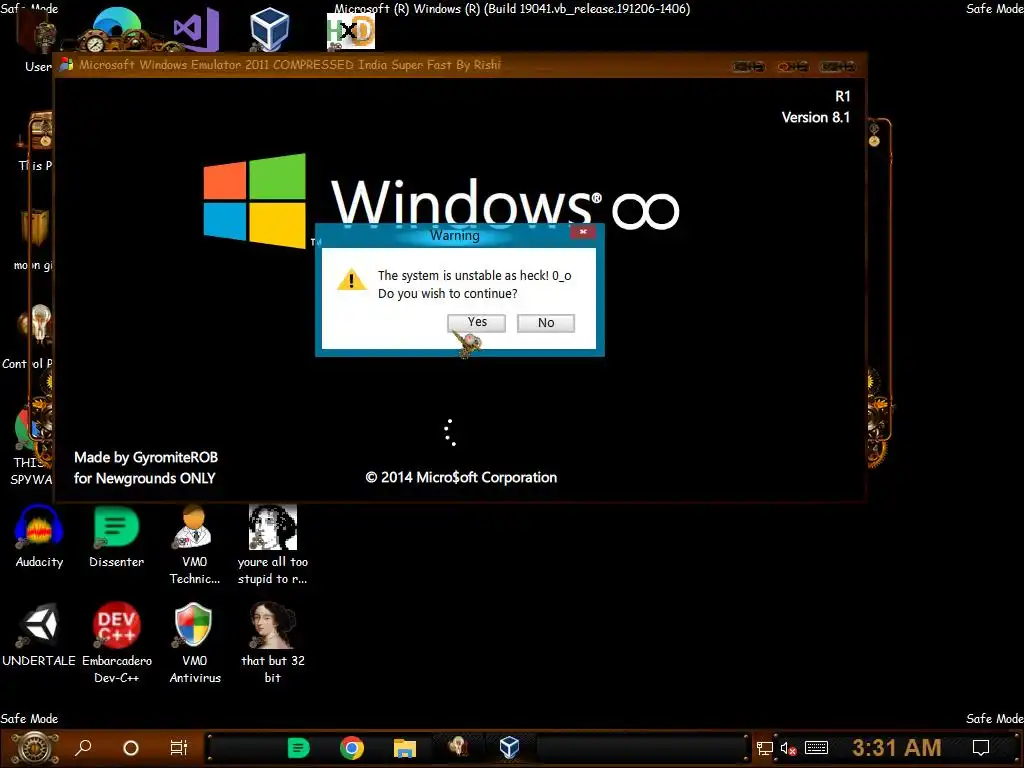Click No in the Warning dialog
The image size is (1024, 768).
click(x=546, y=323)
